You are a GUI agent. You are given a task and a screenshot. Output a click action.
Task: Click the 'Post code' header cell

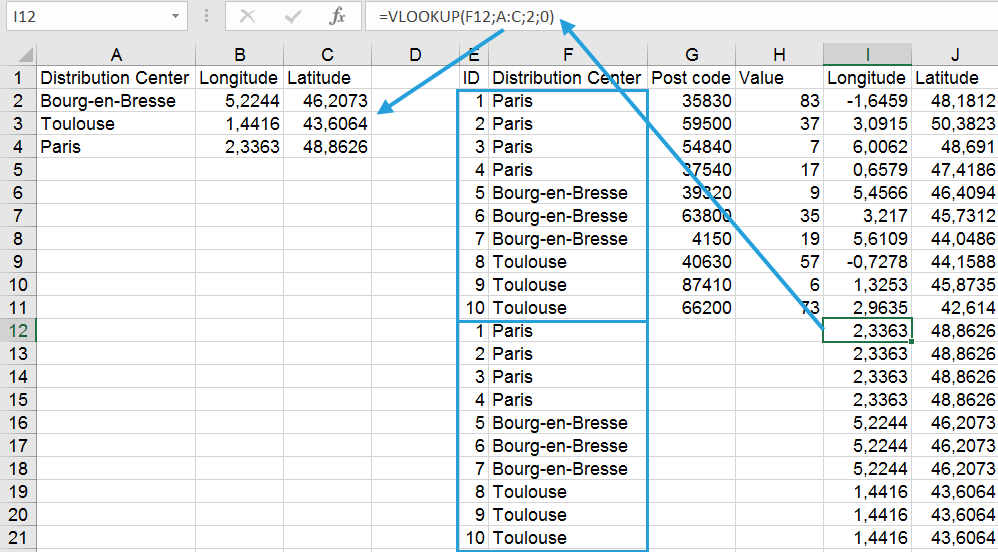(691, 78)
